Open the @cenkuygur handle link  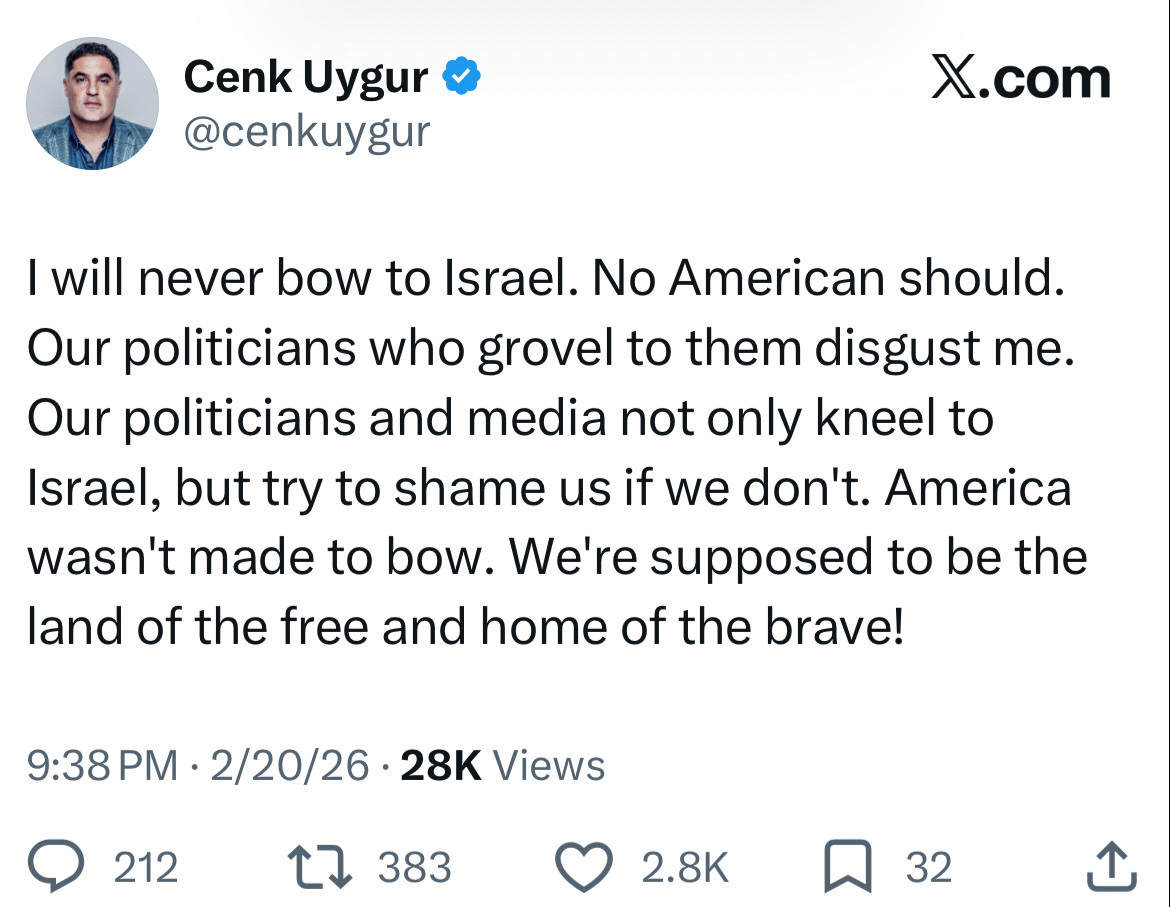pos(306,131)
